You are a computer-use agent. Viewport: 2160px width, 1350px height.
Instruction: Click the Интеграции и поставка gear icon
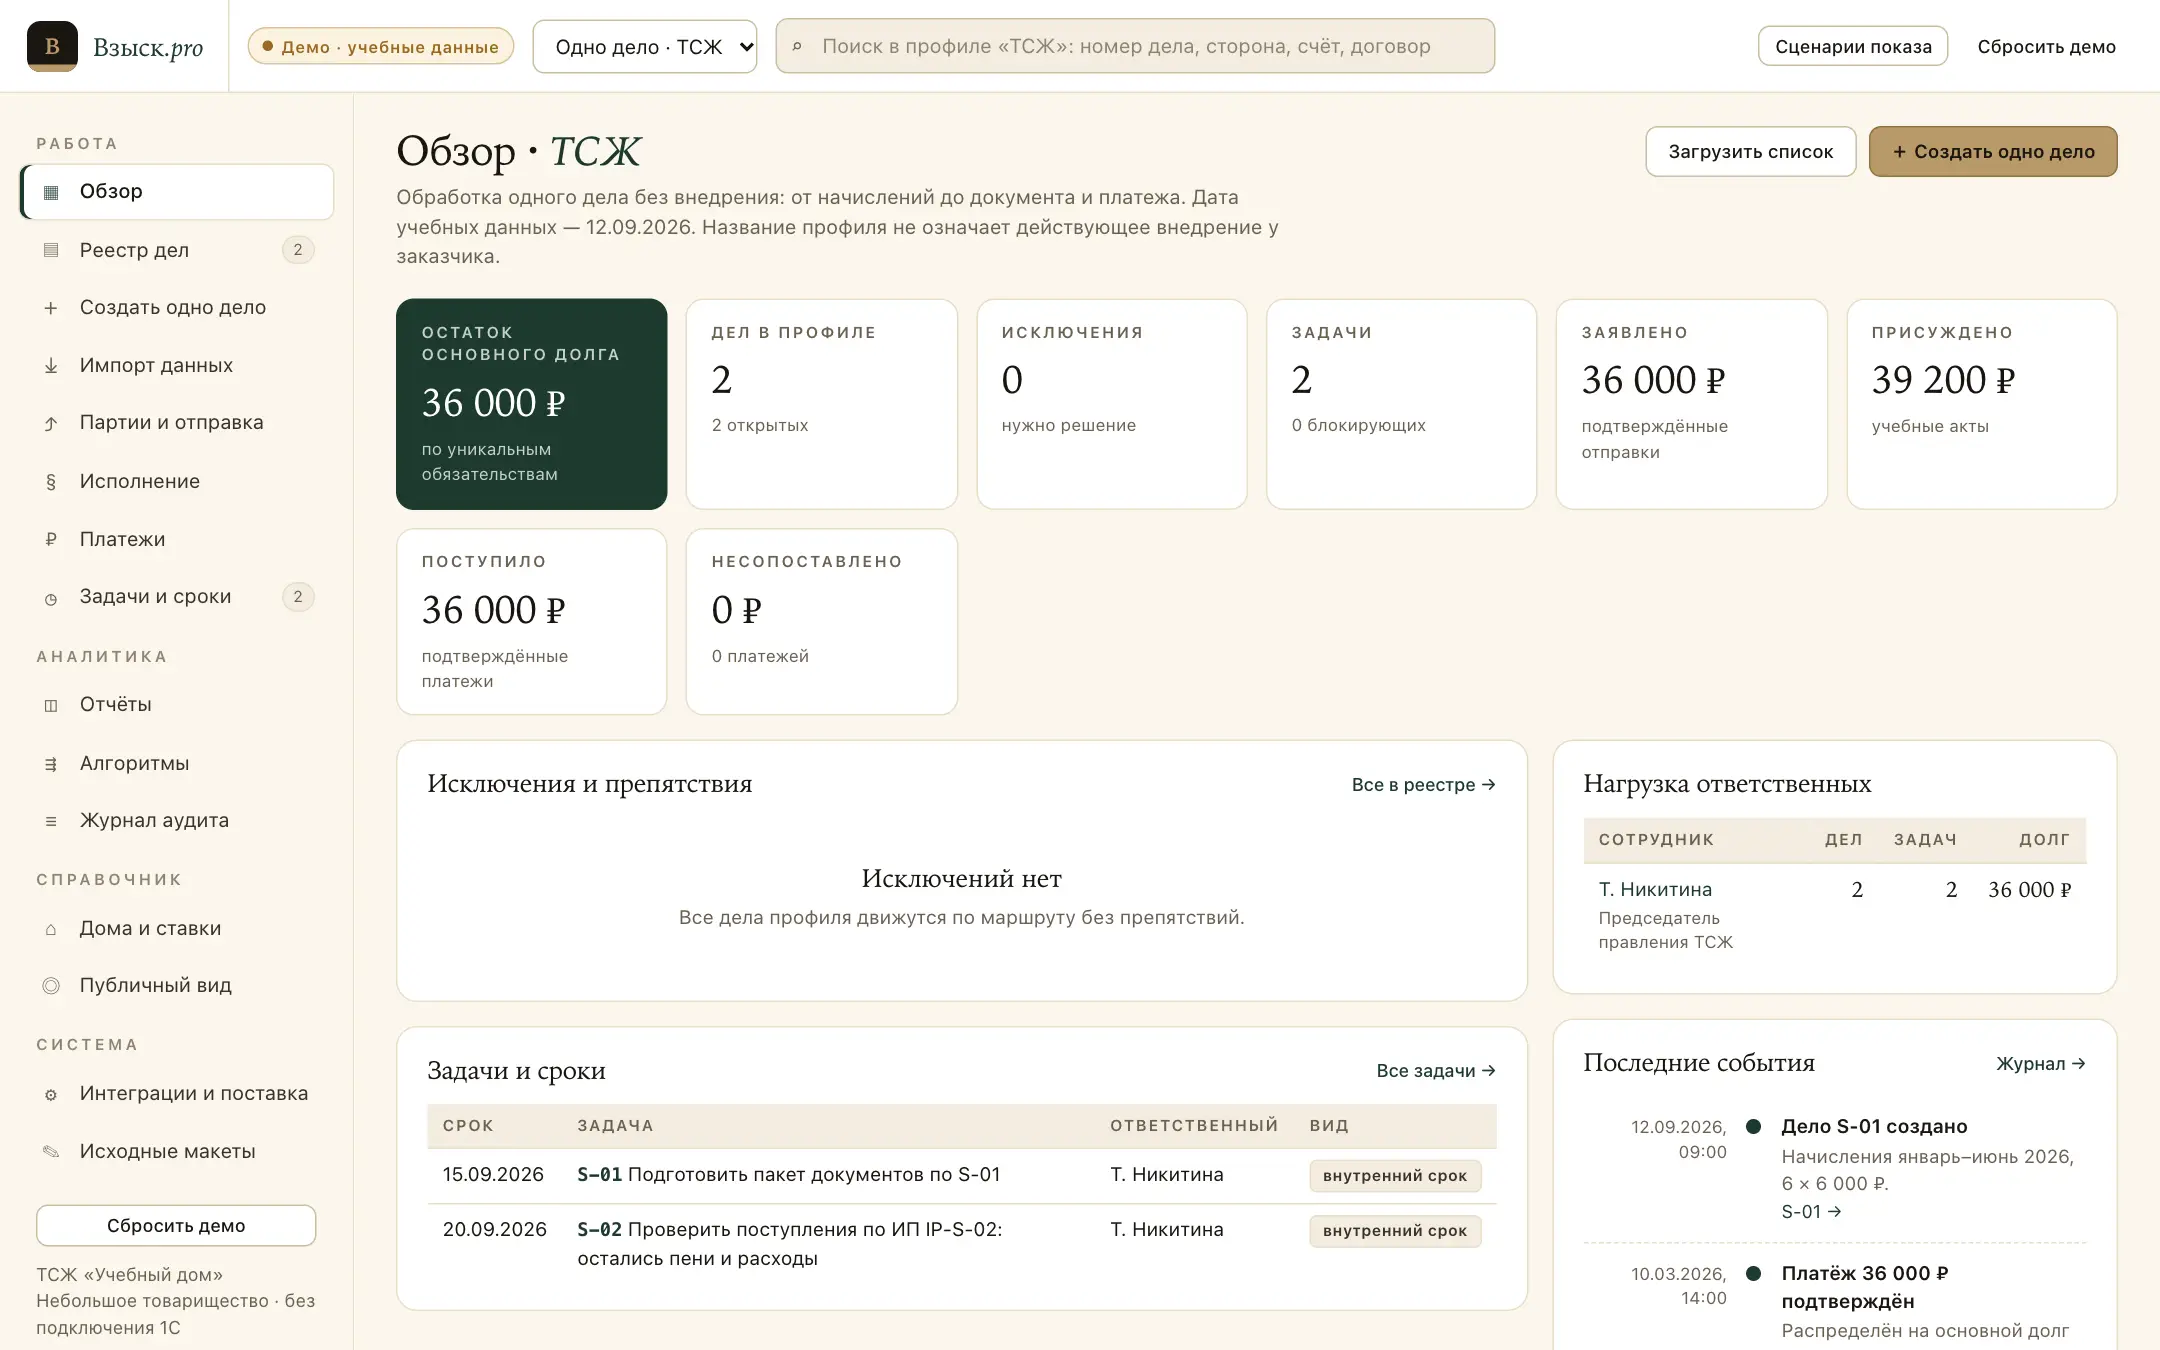[x=51, y=1094]
